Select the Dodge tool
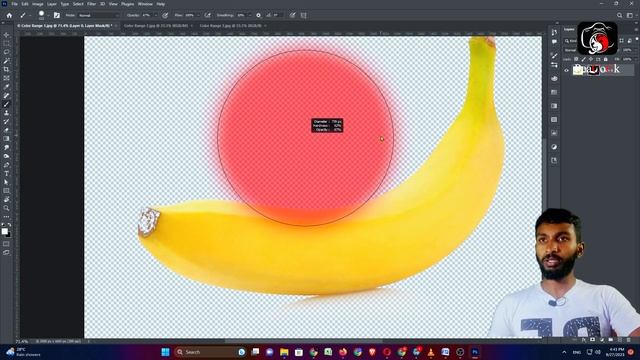Screen dimensions: 640x360 [x=7, y=156]
